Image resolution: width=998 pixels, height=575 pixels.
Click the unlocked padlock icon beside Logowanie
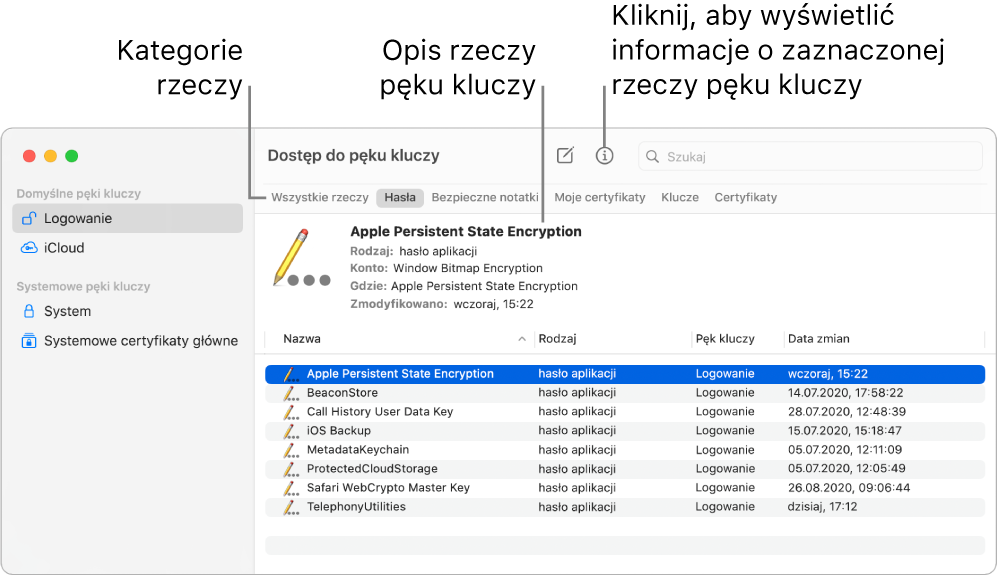[x=29, y=218]
